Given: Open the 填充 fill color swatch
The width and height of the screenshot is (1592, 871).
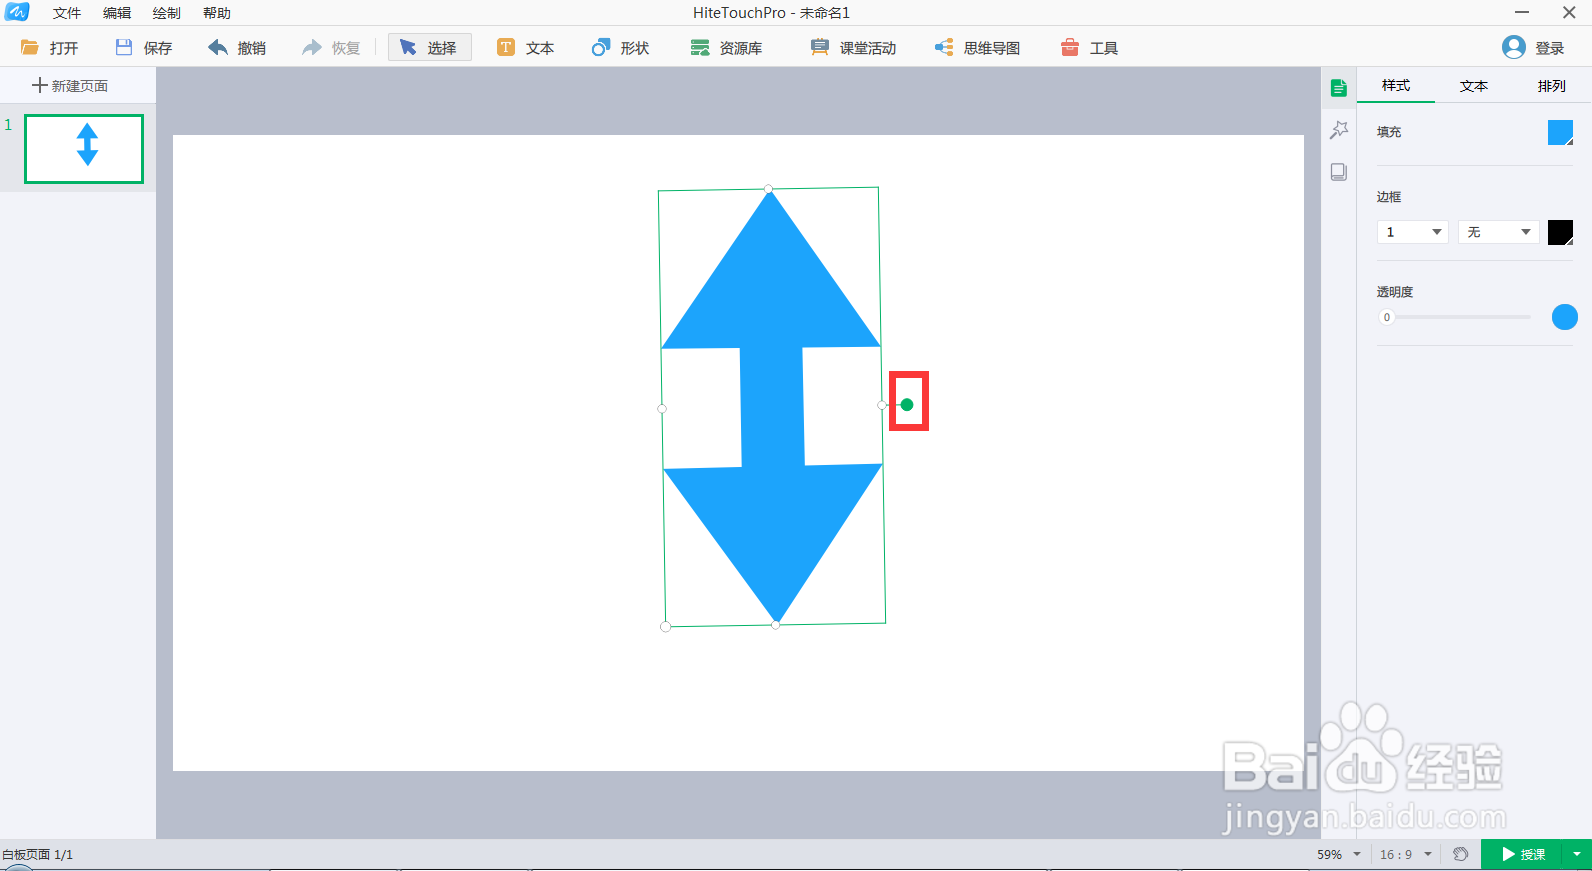Looking at the screenshot, I should click(1560, 132).
